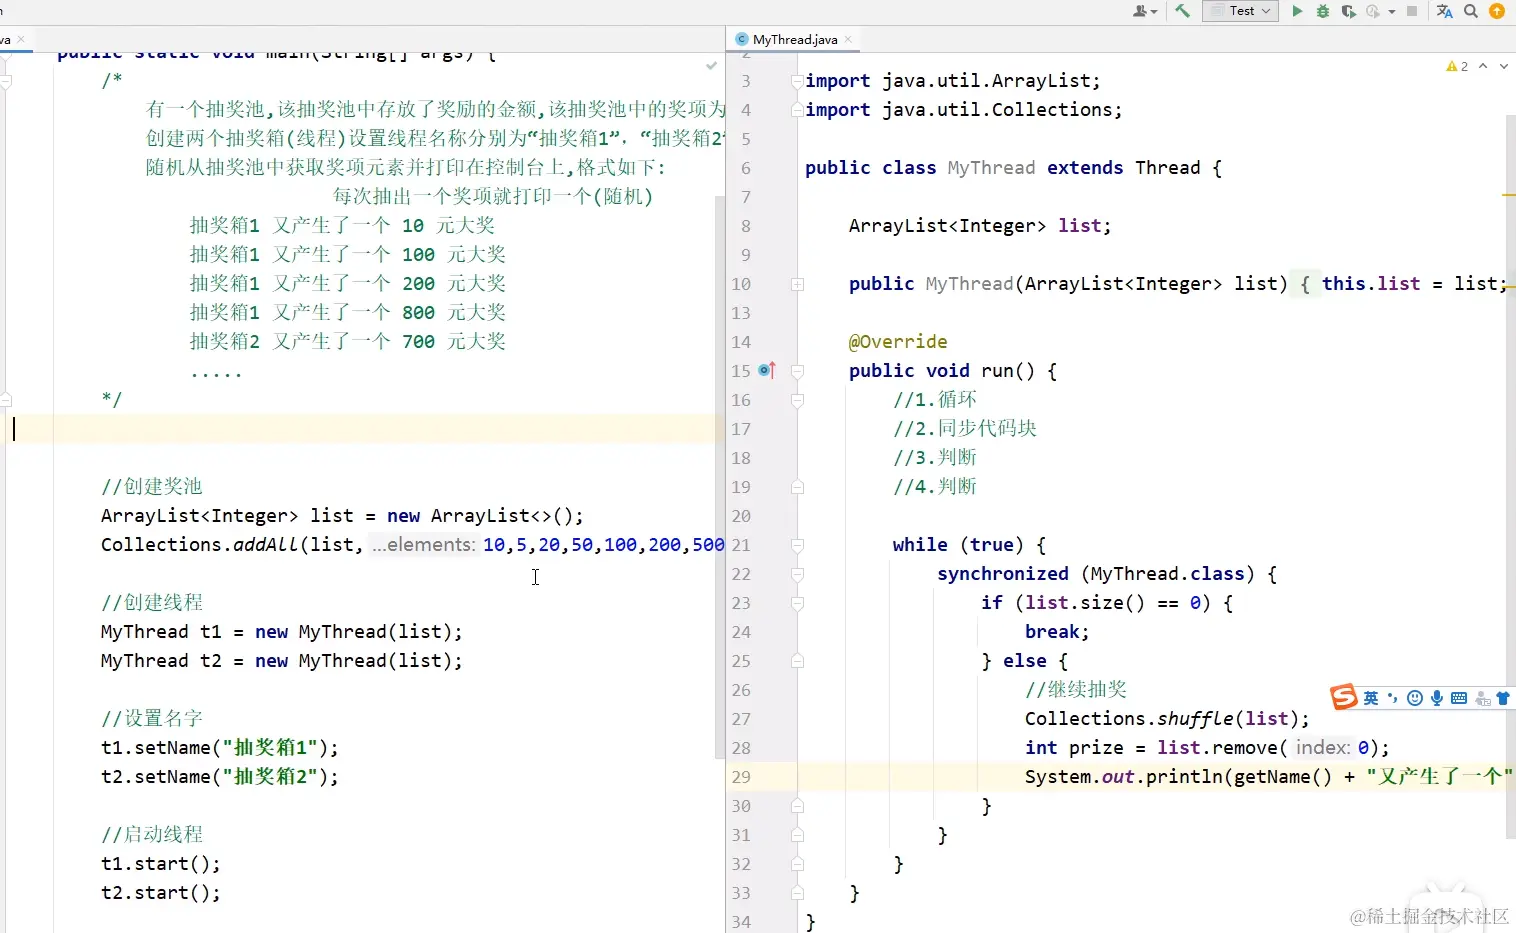Viewport: 1516px width, 933px height.
Task: Click Sogou voice input microphone
Action: coord(1437,698)
